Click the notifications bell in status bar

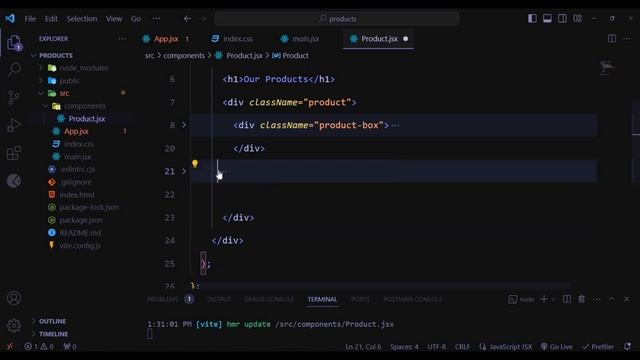[x=628, y=347]
